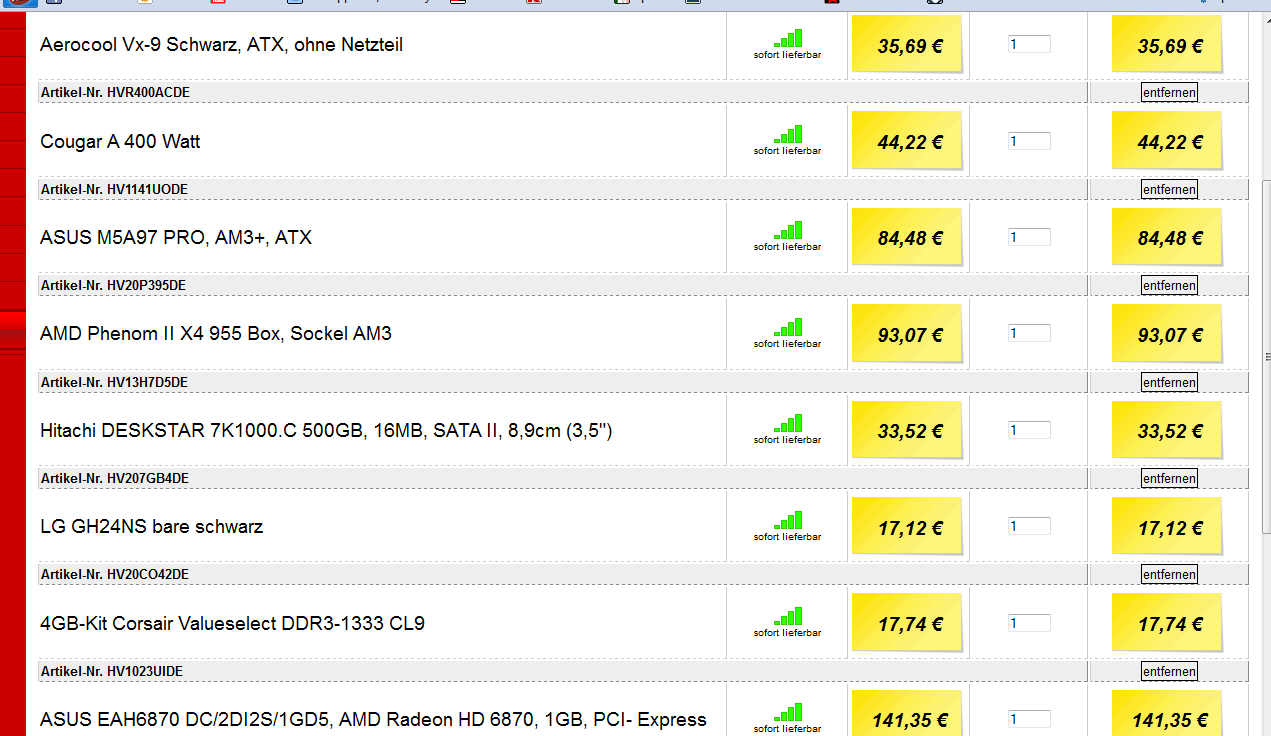1271x736 pixels.
Task: Click unit price 35,69 € of Aerocool
Action: 906,44
